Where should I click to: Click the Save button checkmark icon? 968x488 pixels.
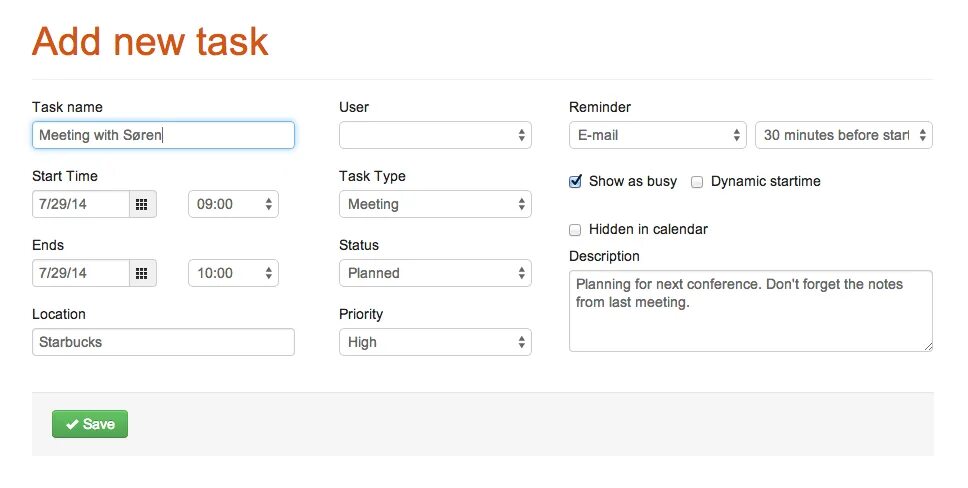click(x=72, y=424)
